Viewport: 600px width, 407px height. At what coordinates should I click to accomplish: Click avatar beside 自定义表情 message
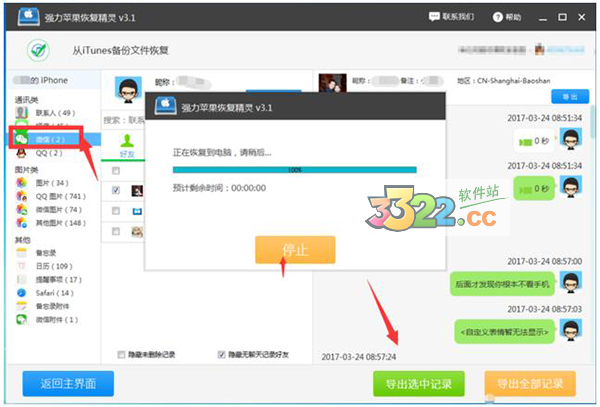pyautogui.click(x=571, y=329)
